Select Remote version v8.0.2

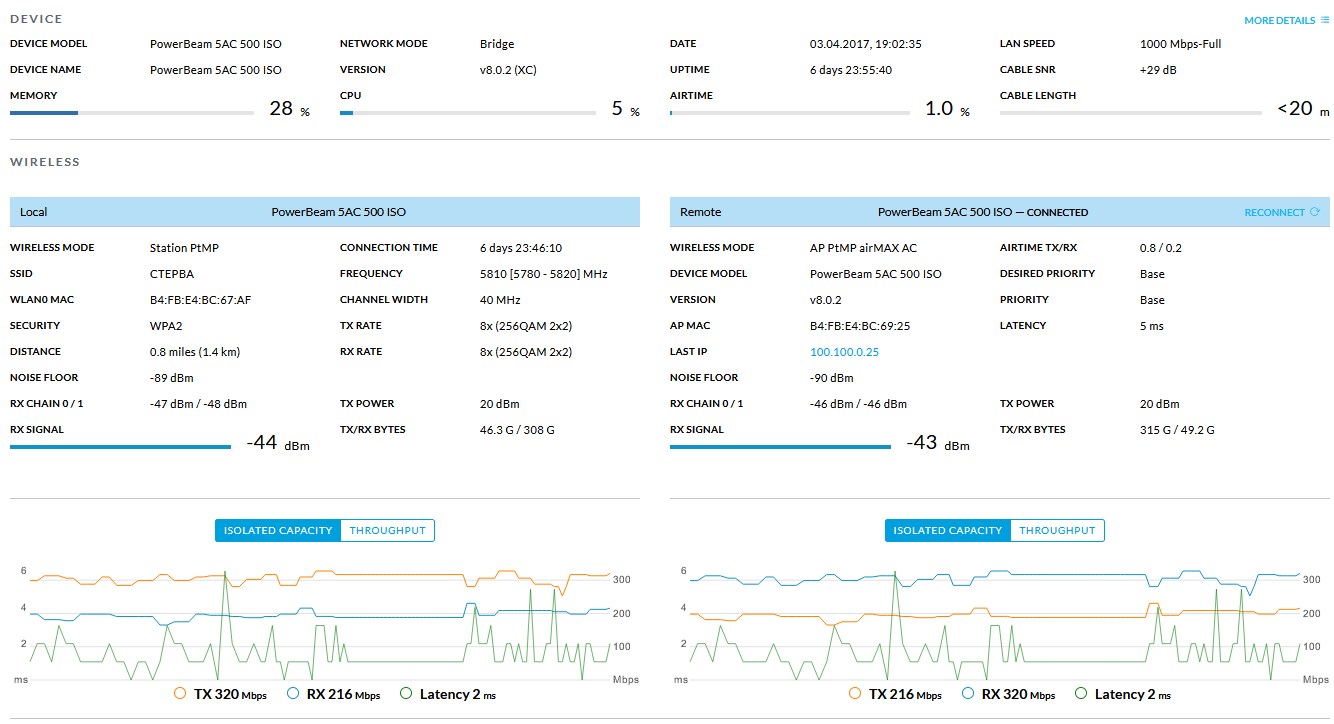[x=826, y=300]
